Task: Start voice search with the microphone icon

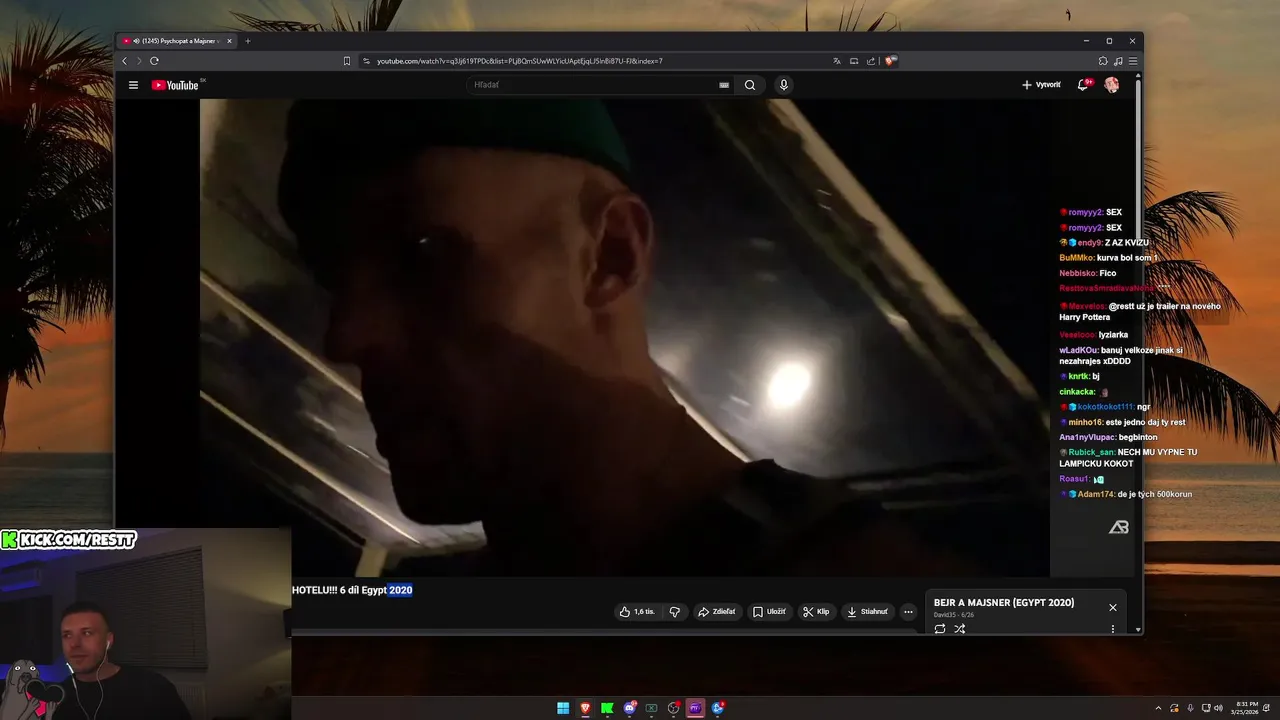Action: 784,85
